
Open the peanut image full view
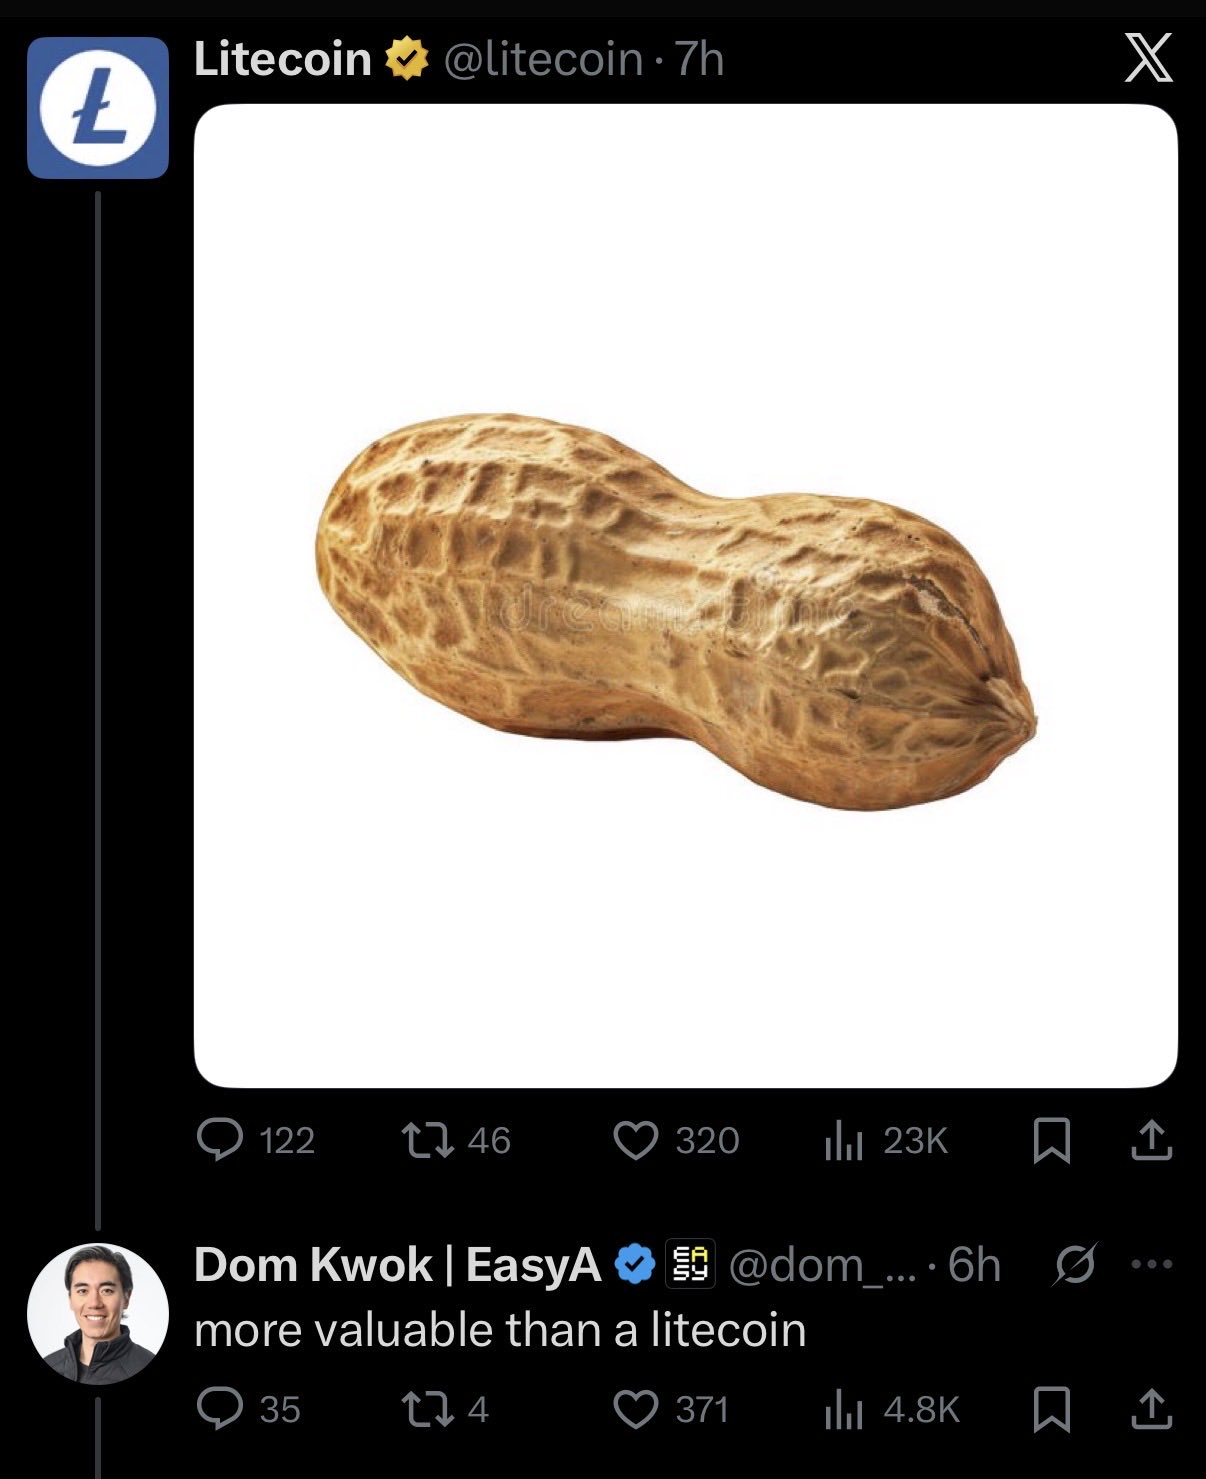pos(686,596)
